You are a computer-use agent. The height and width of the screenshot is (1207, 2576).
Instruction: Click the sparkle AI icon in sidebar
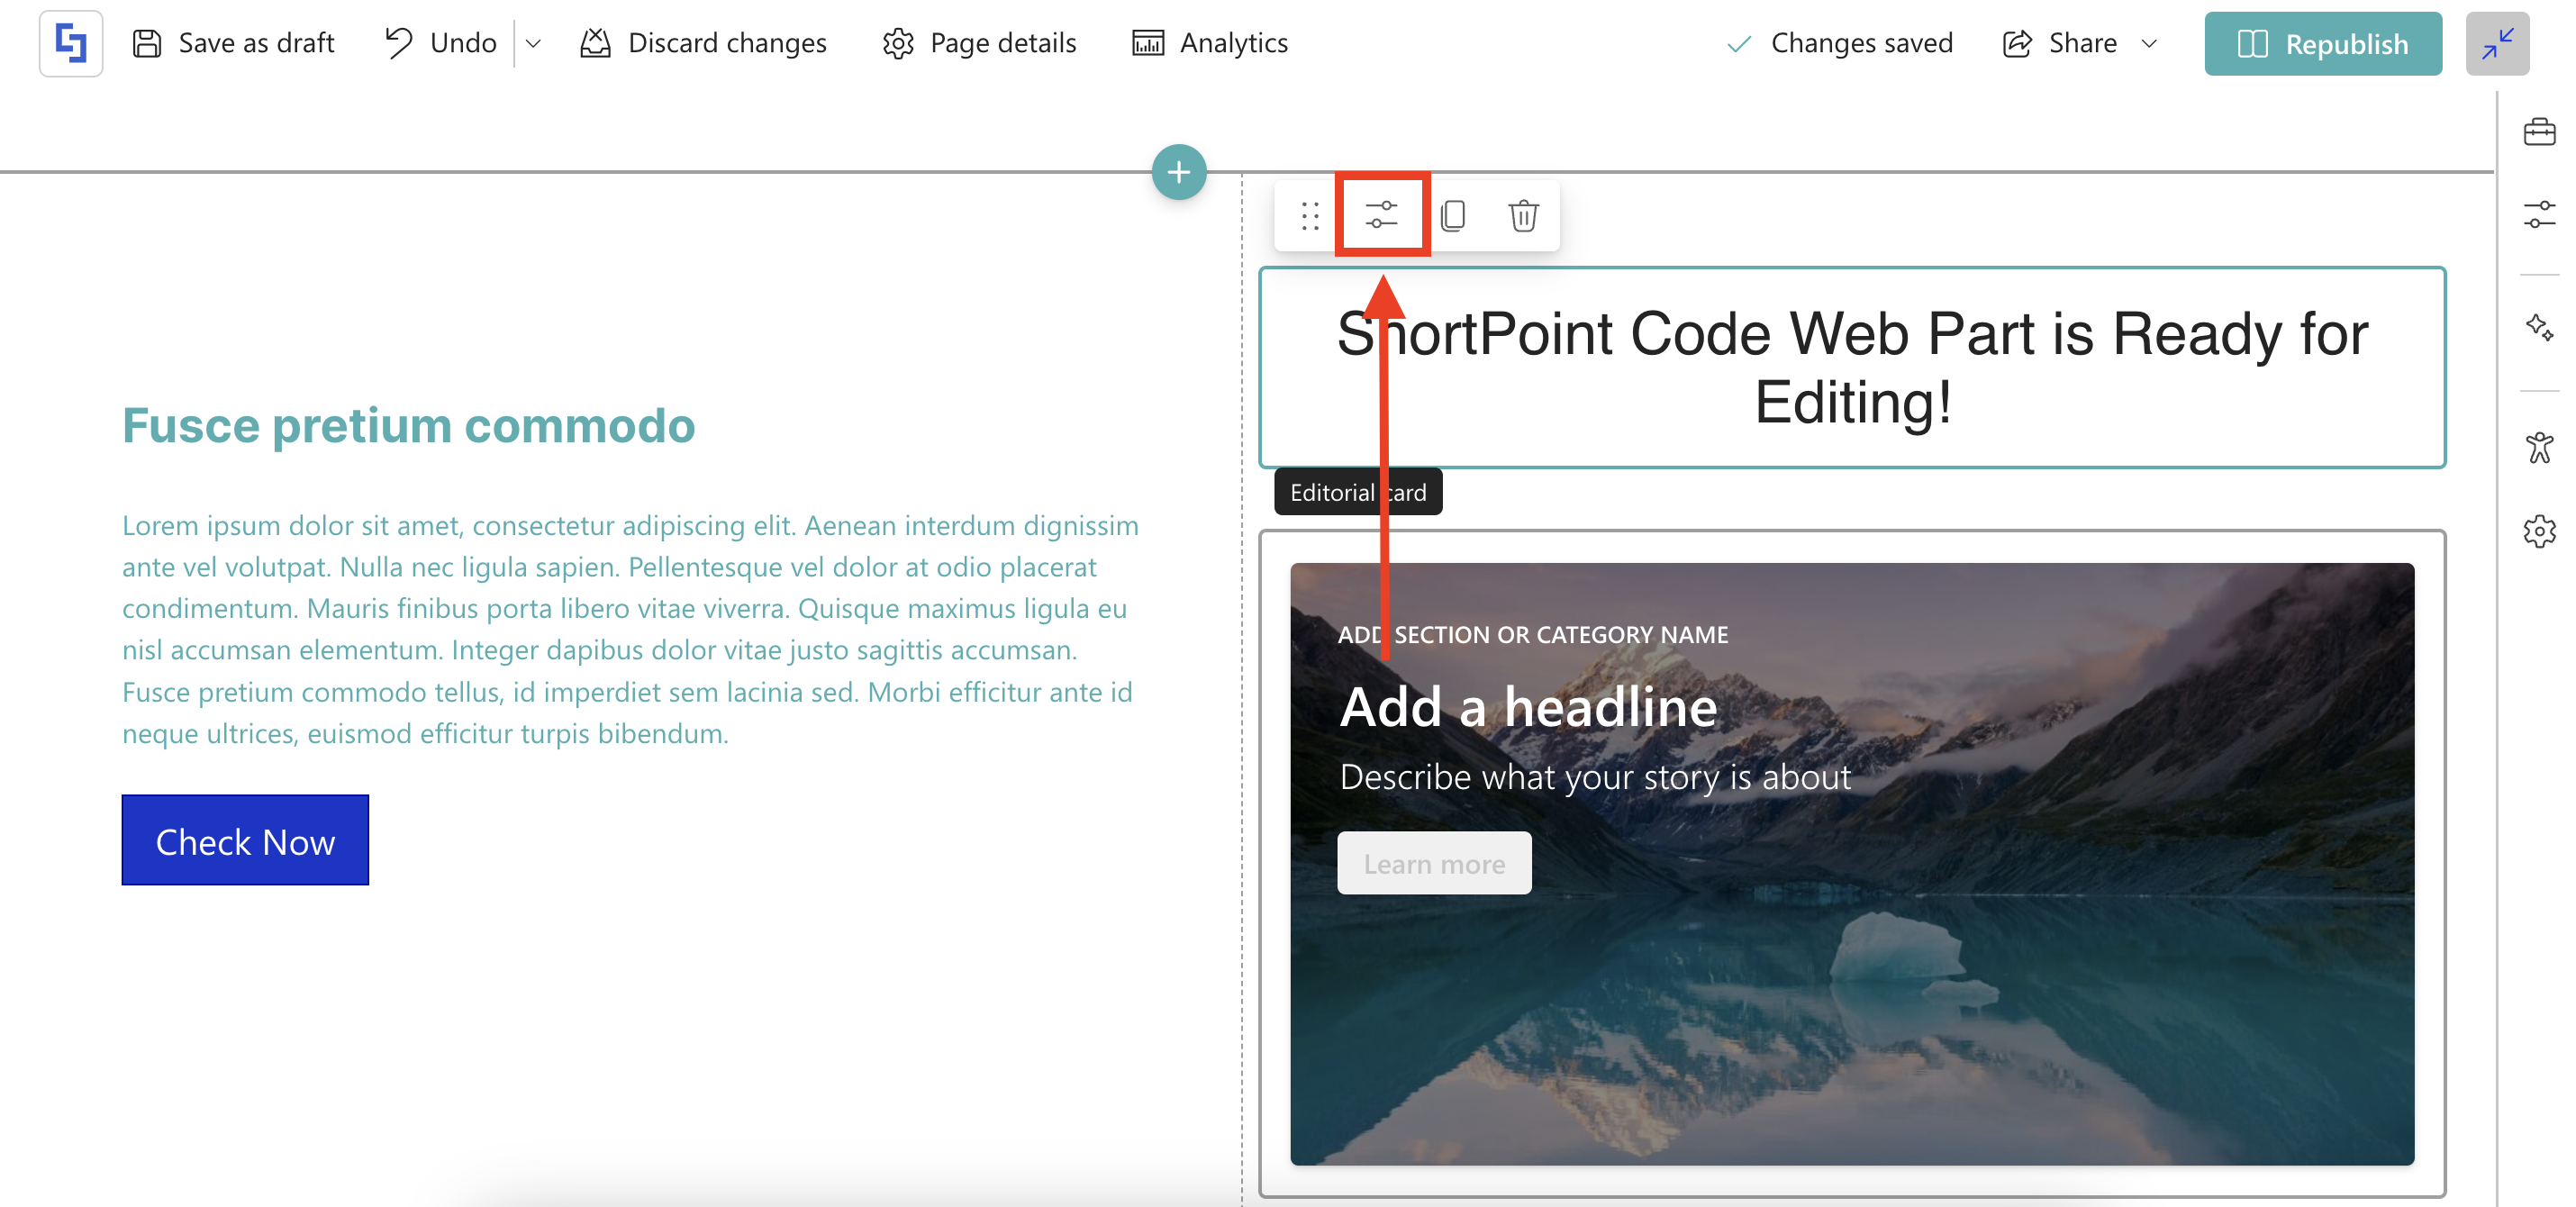pyautogui.click(x=2538, y=327)
